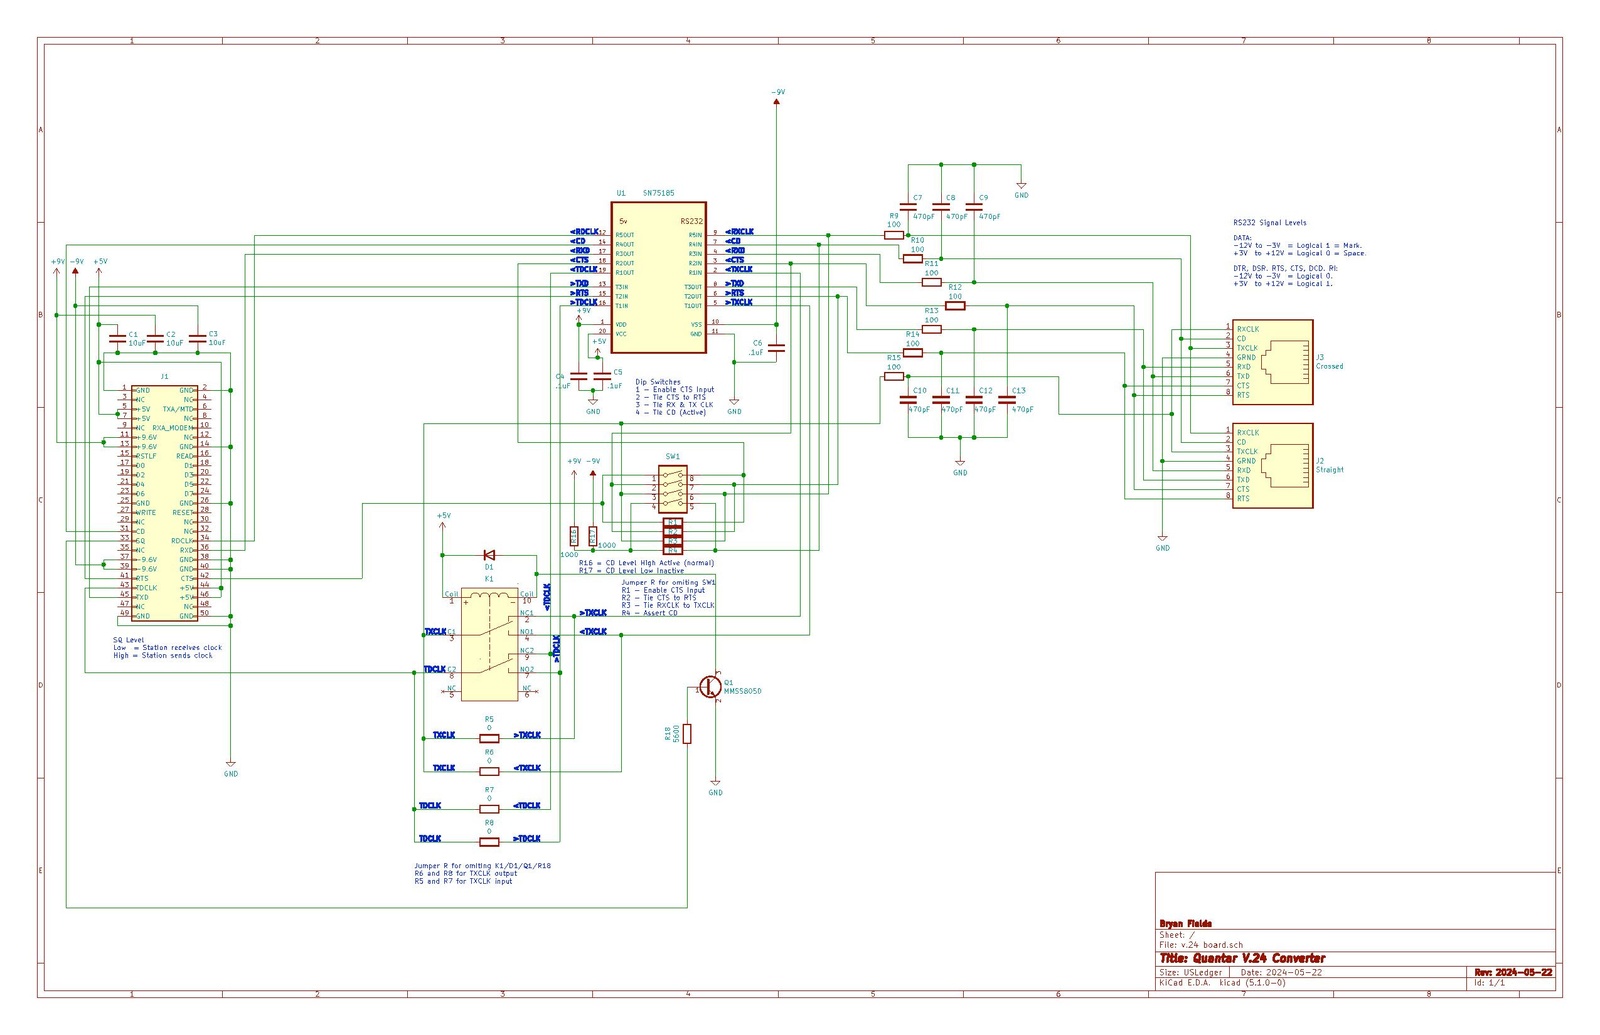Viewport: 1600px width, 1035px height.
Task: Select the R1 jumper under SW1
Action: point(673,523)
